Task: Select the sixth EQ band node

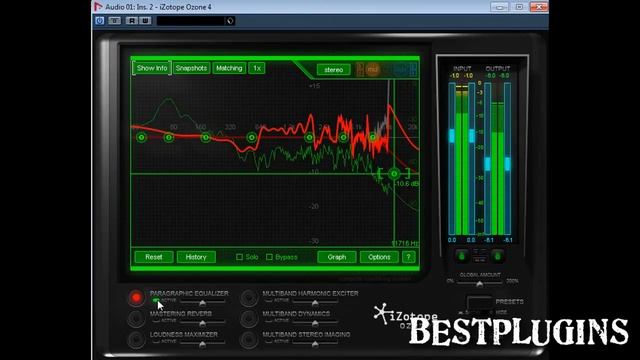Action: [344, 138]
